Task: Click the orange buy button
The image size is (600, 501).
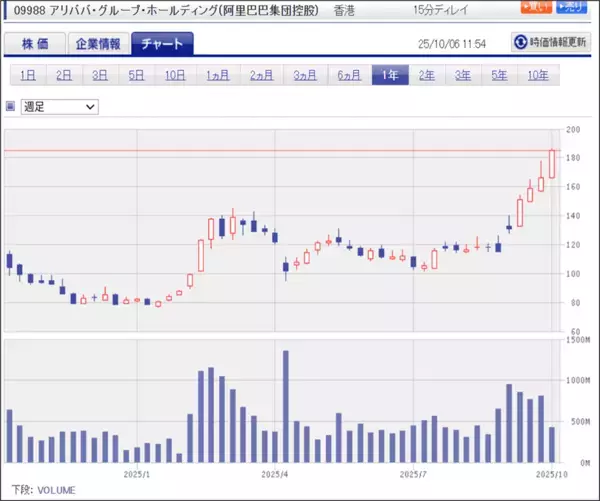Action: pos(536,7)
